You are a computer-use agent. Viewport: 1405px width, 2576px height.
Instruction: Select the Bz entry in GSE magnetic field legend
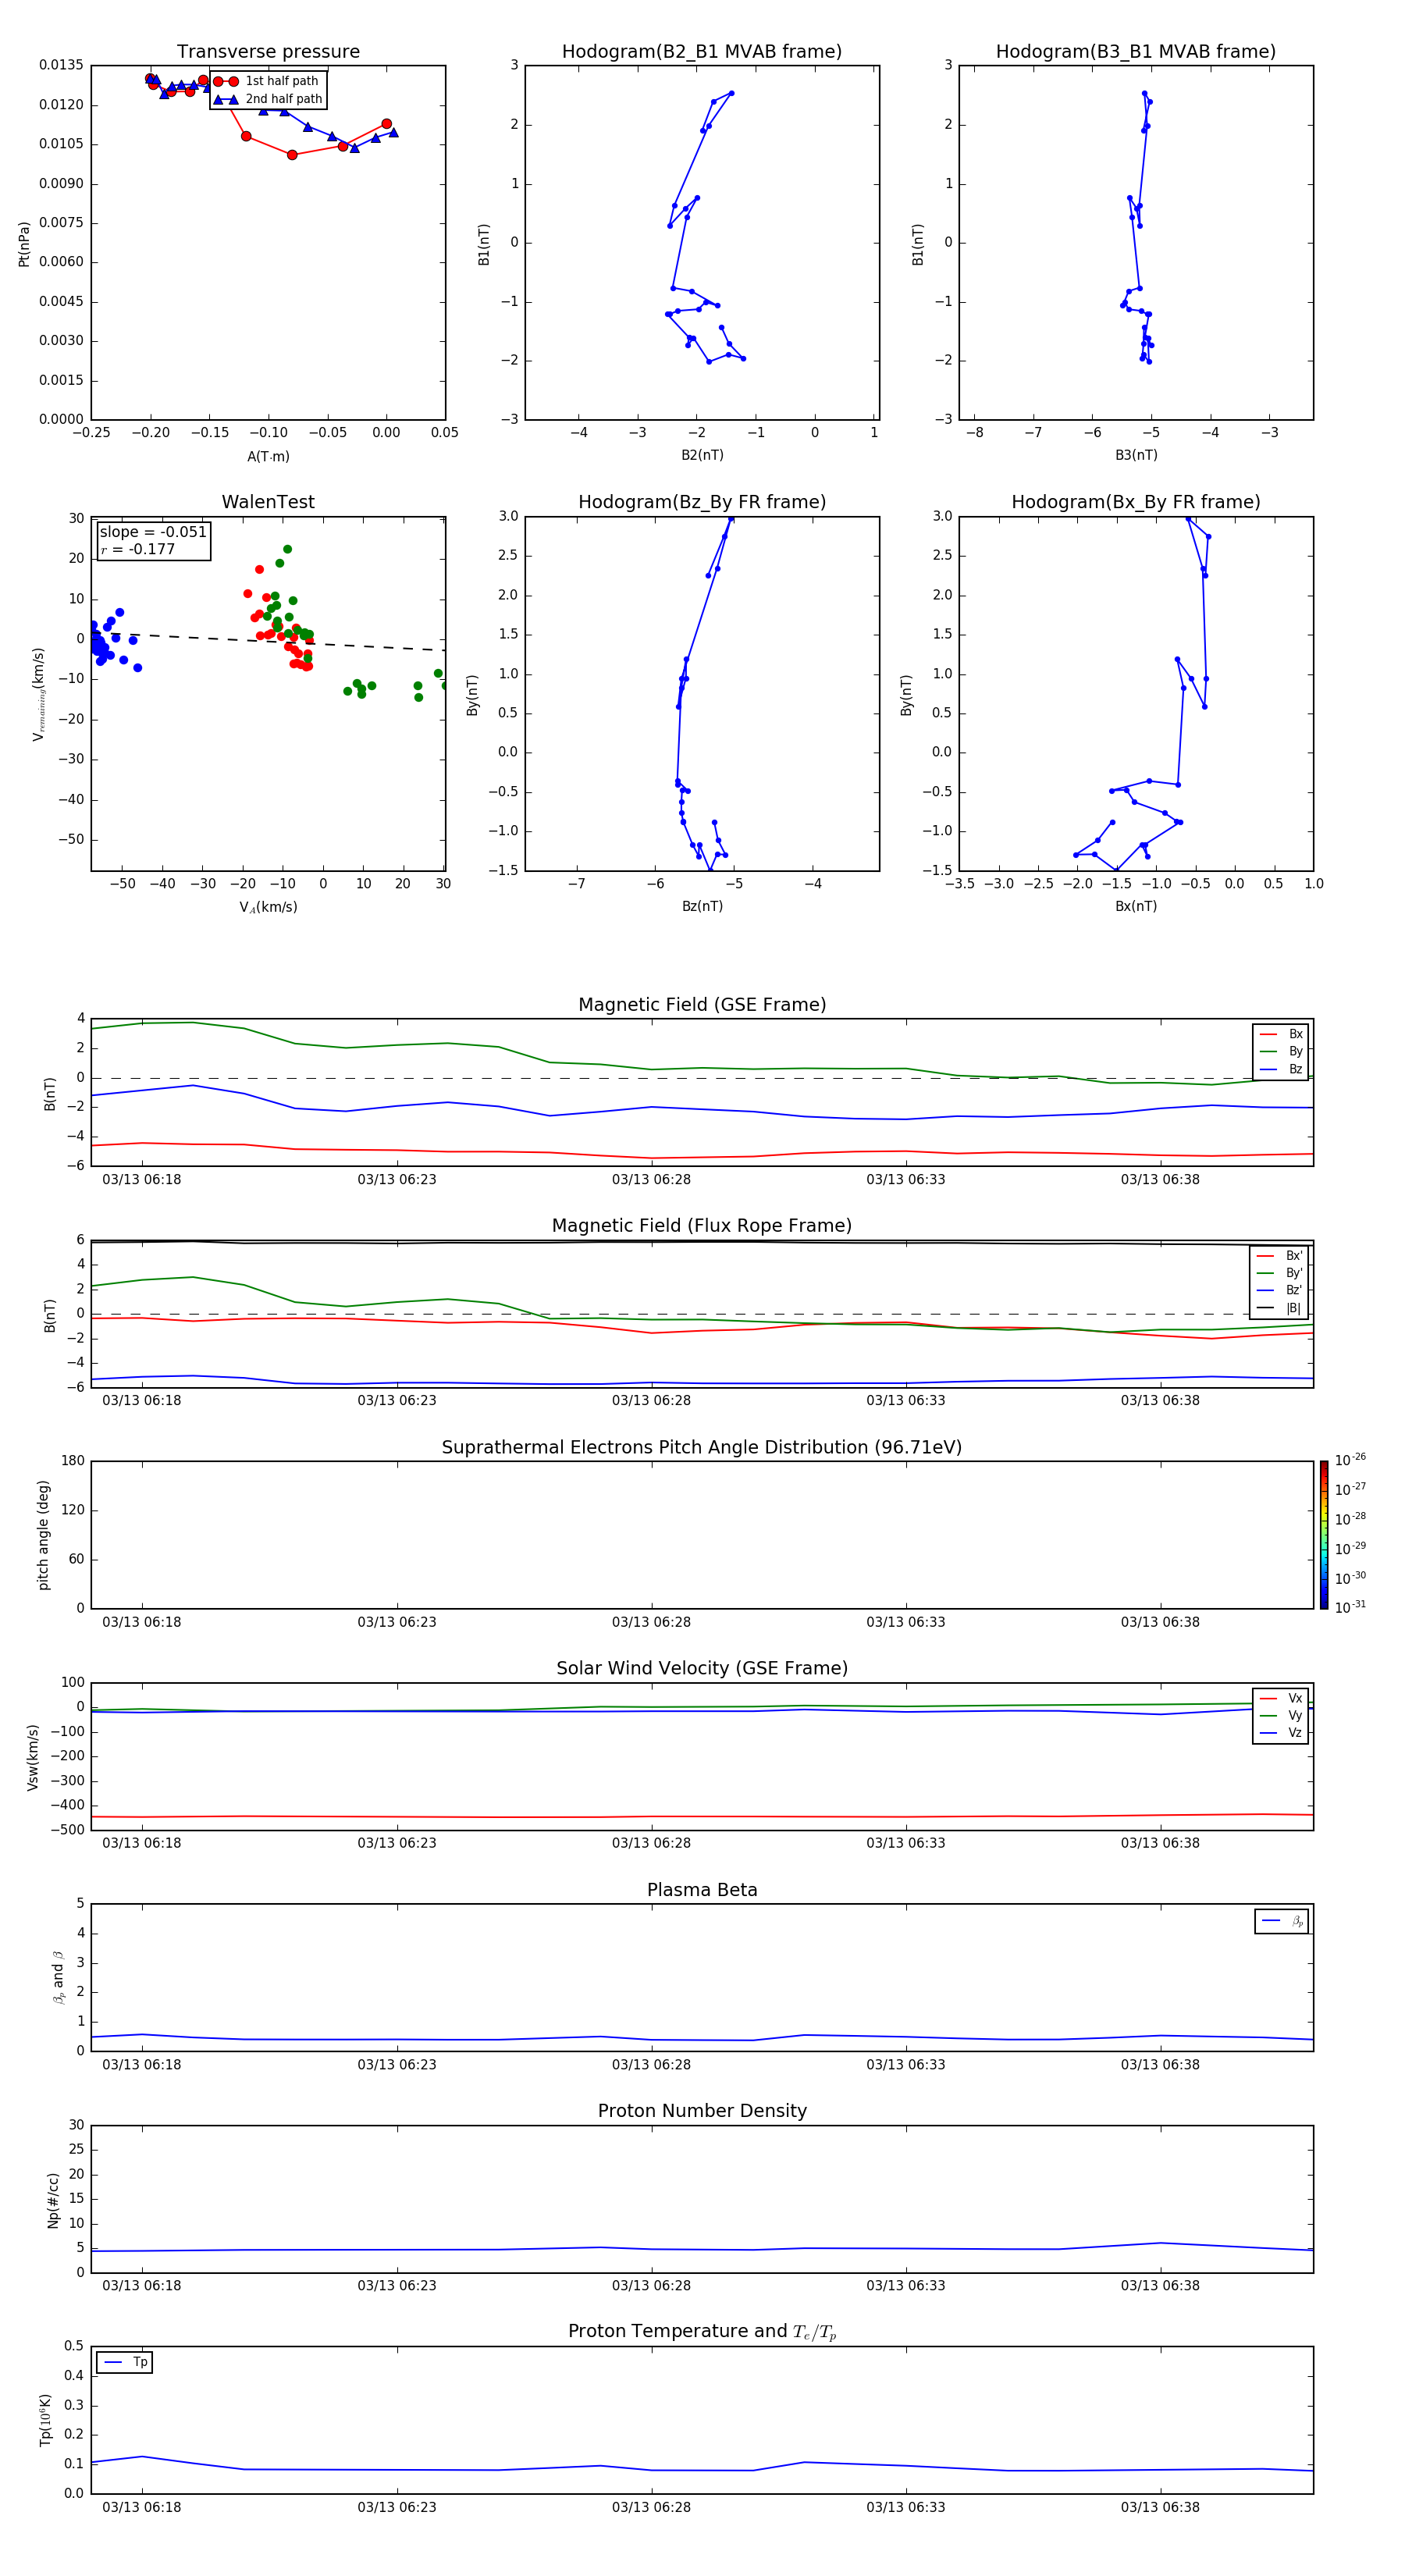[x=1282, y=1069]
